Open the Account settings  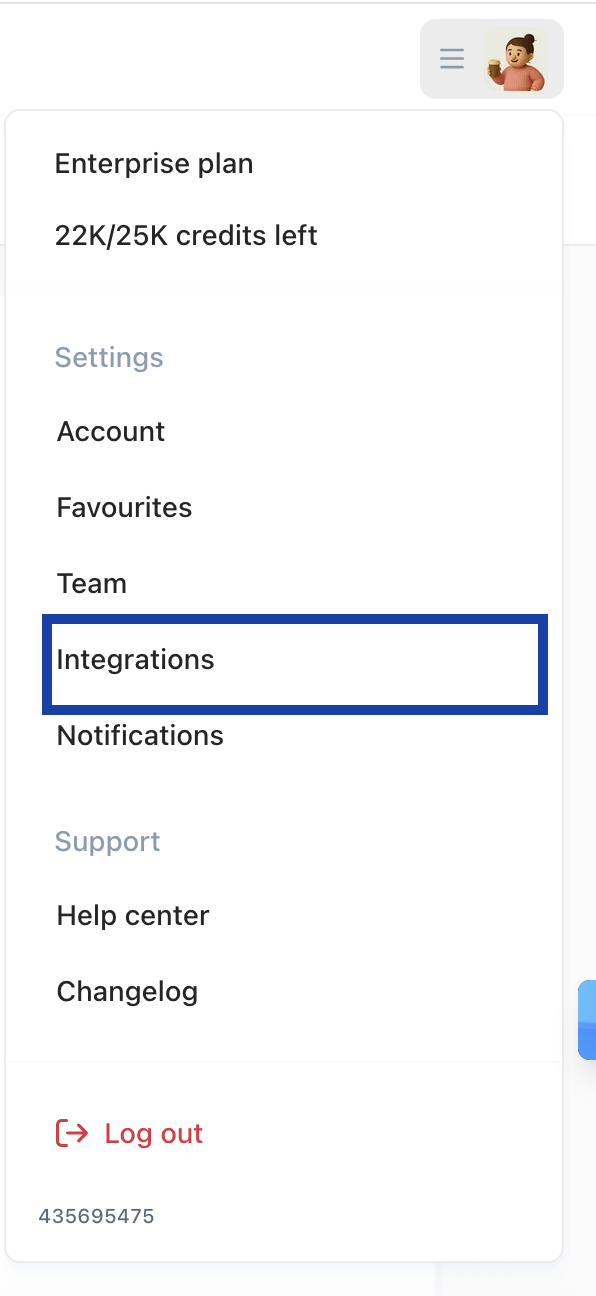click(x=111, y=432)
